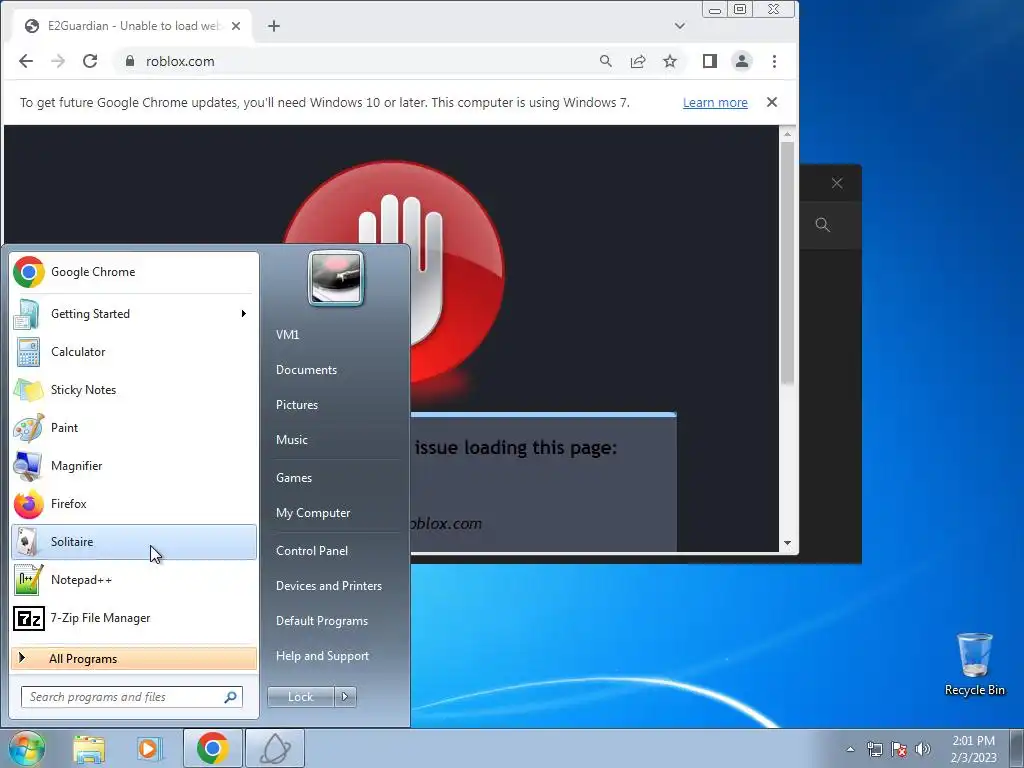Open Notepad++ from Start menu
This screenshot has width=1024, height=768.
(x=134, y=579)
